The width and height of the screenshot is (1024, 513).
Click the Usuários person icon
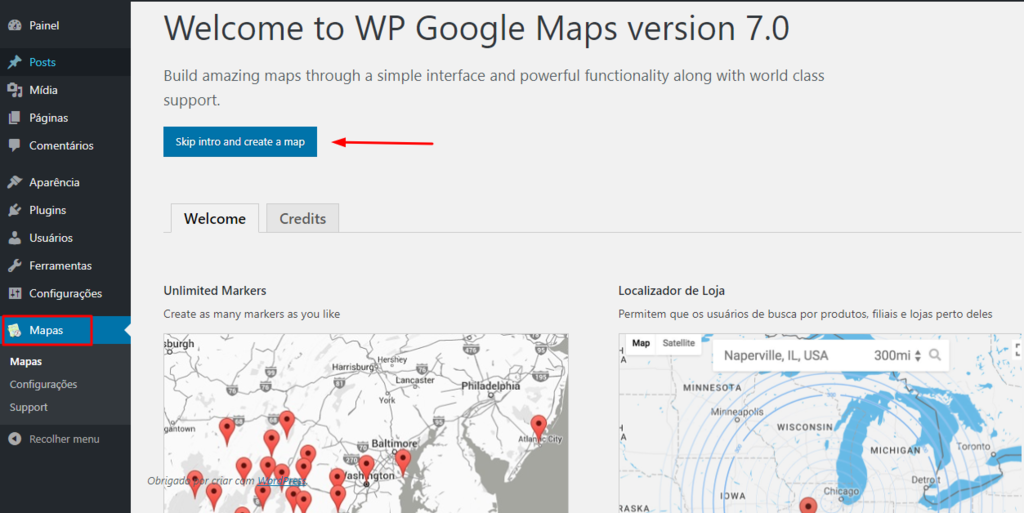pyautogui.click(x=14, y=238)
